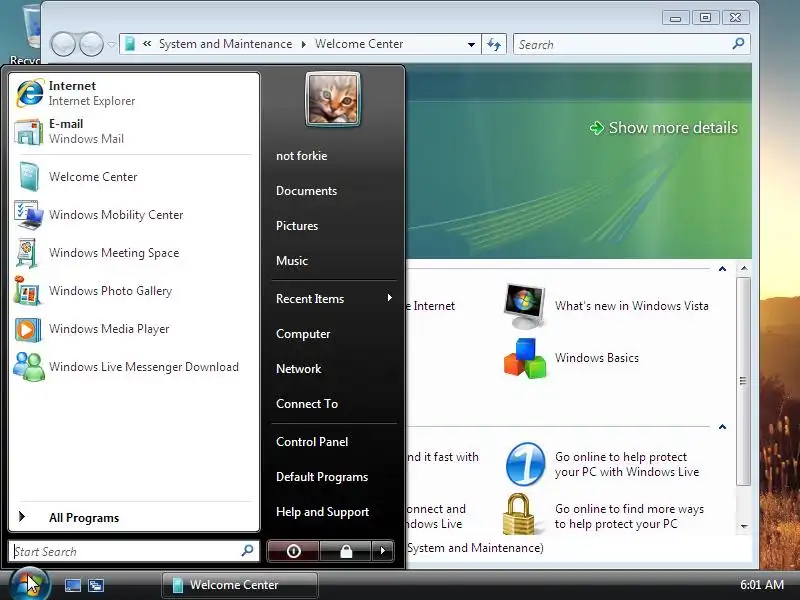Open recent pages dropdown arrow
Viewport: 800px width, 600px height.
[x=111, y=44]
